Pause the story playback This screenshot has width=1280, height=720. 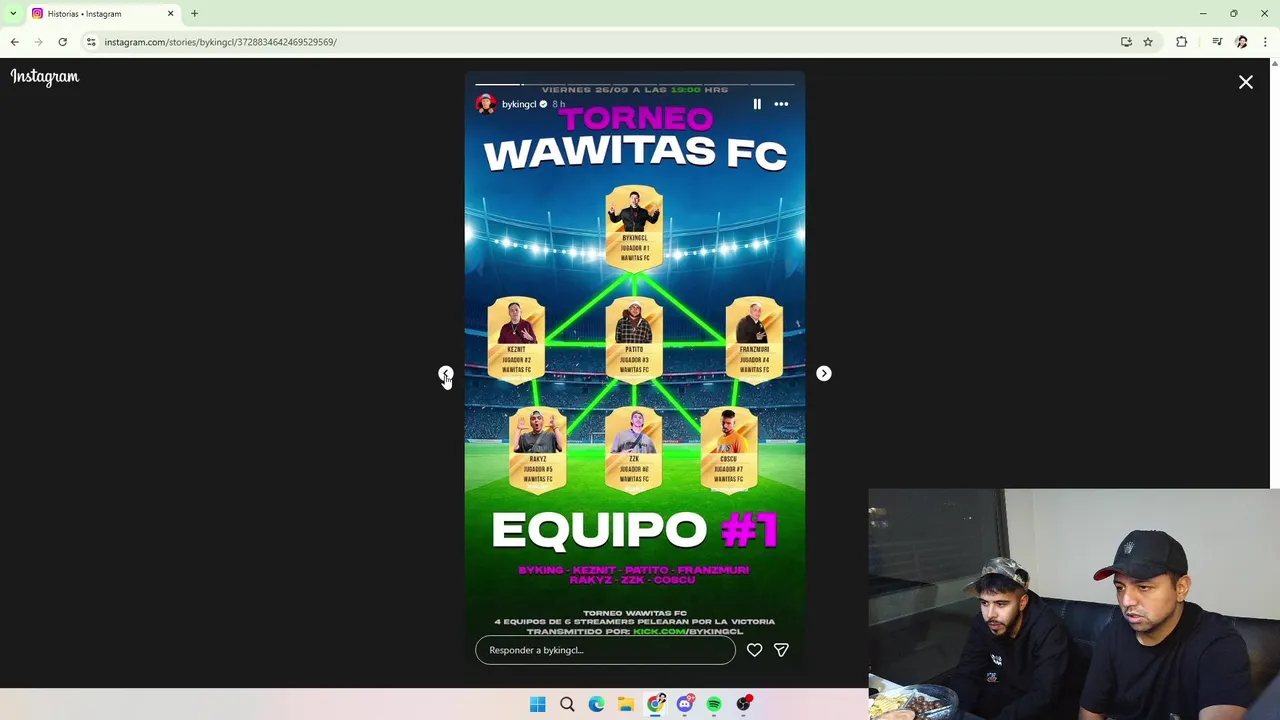pos(757,104)
